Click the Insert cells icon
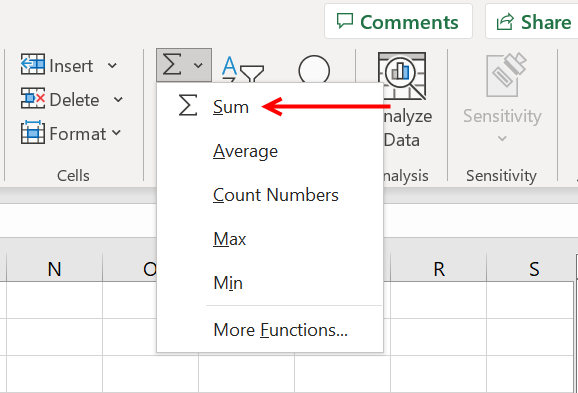Screen dimensions: 578x393 [x=33, y=65]
